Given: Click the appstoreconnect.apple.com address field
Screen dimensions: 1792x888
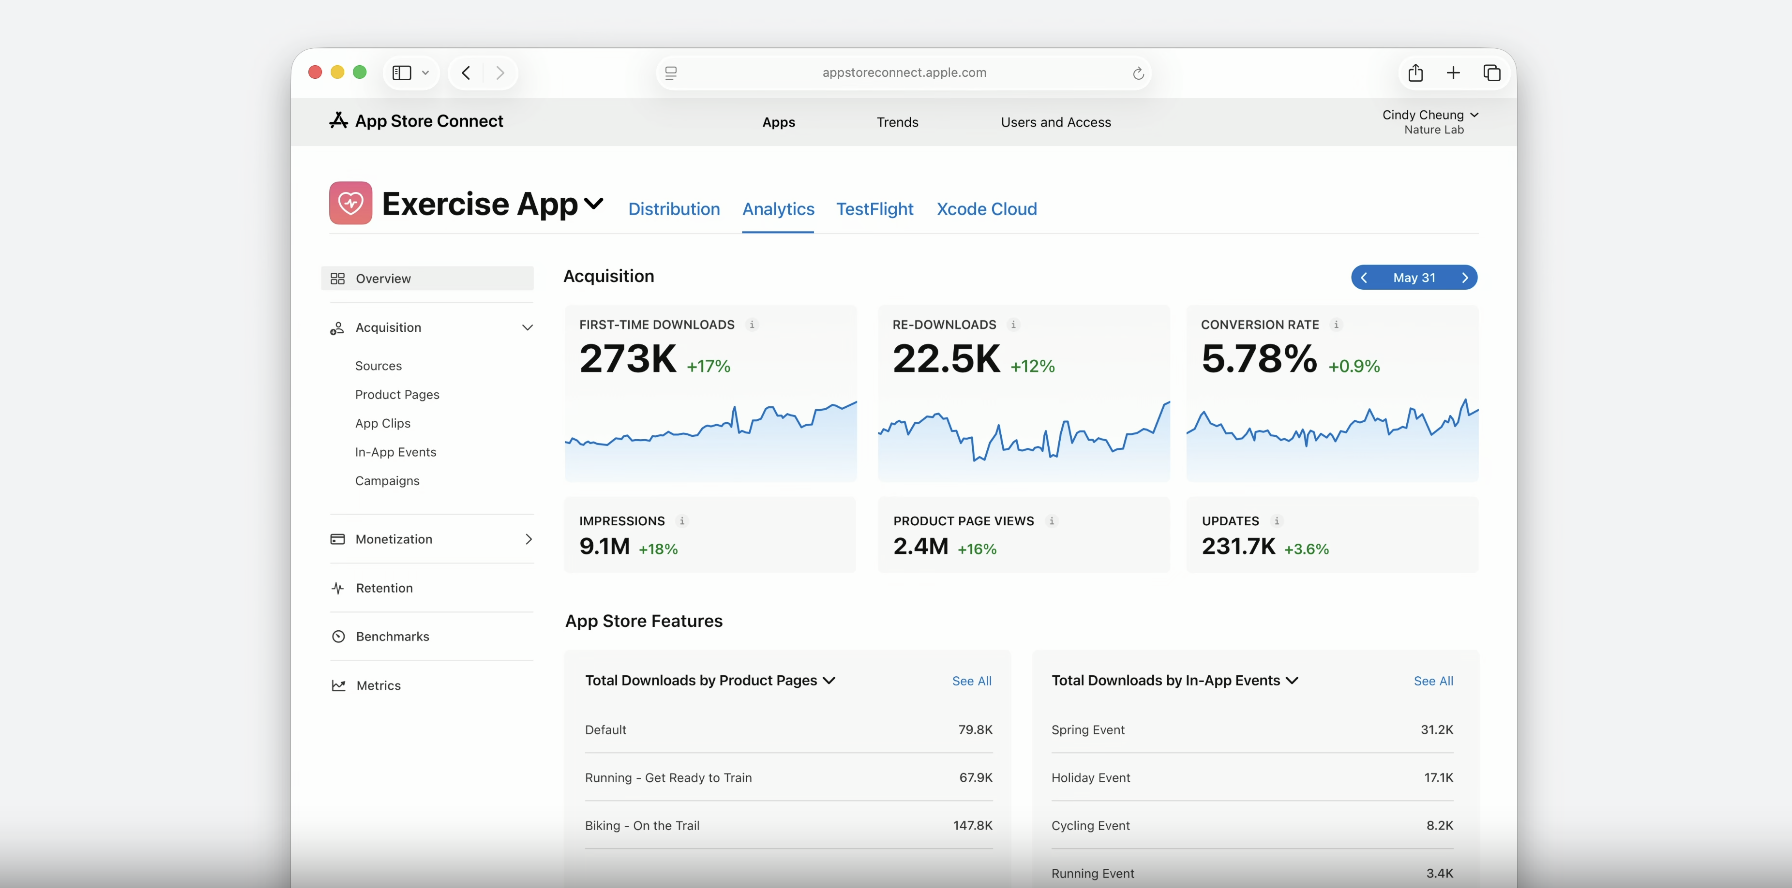Looking at the screenshot, I should coord(904,73).
